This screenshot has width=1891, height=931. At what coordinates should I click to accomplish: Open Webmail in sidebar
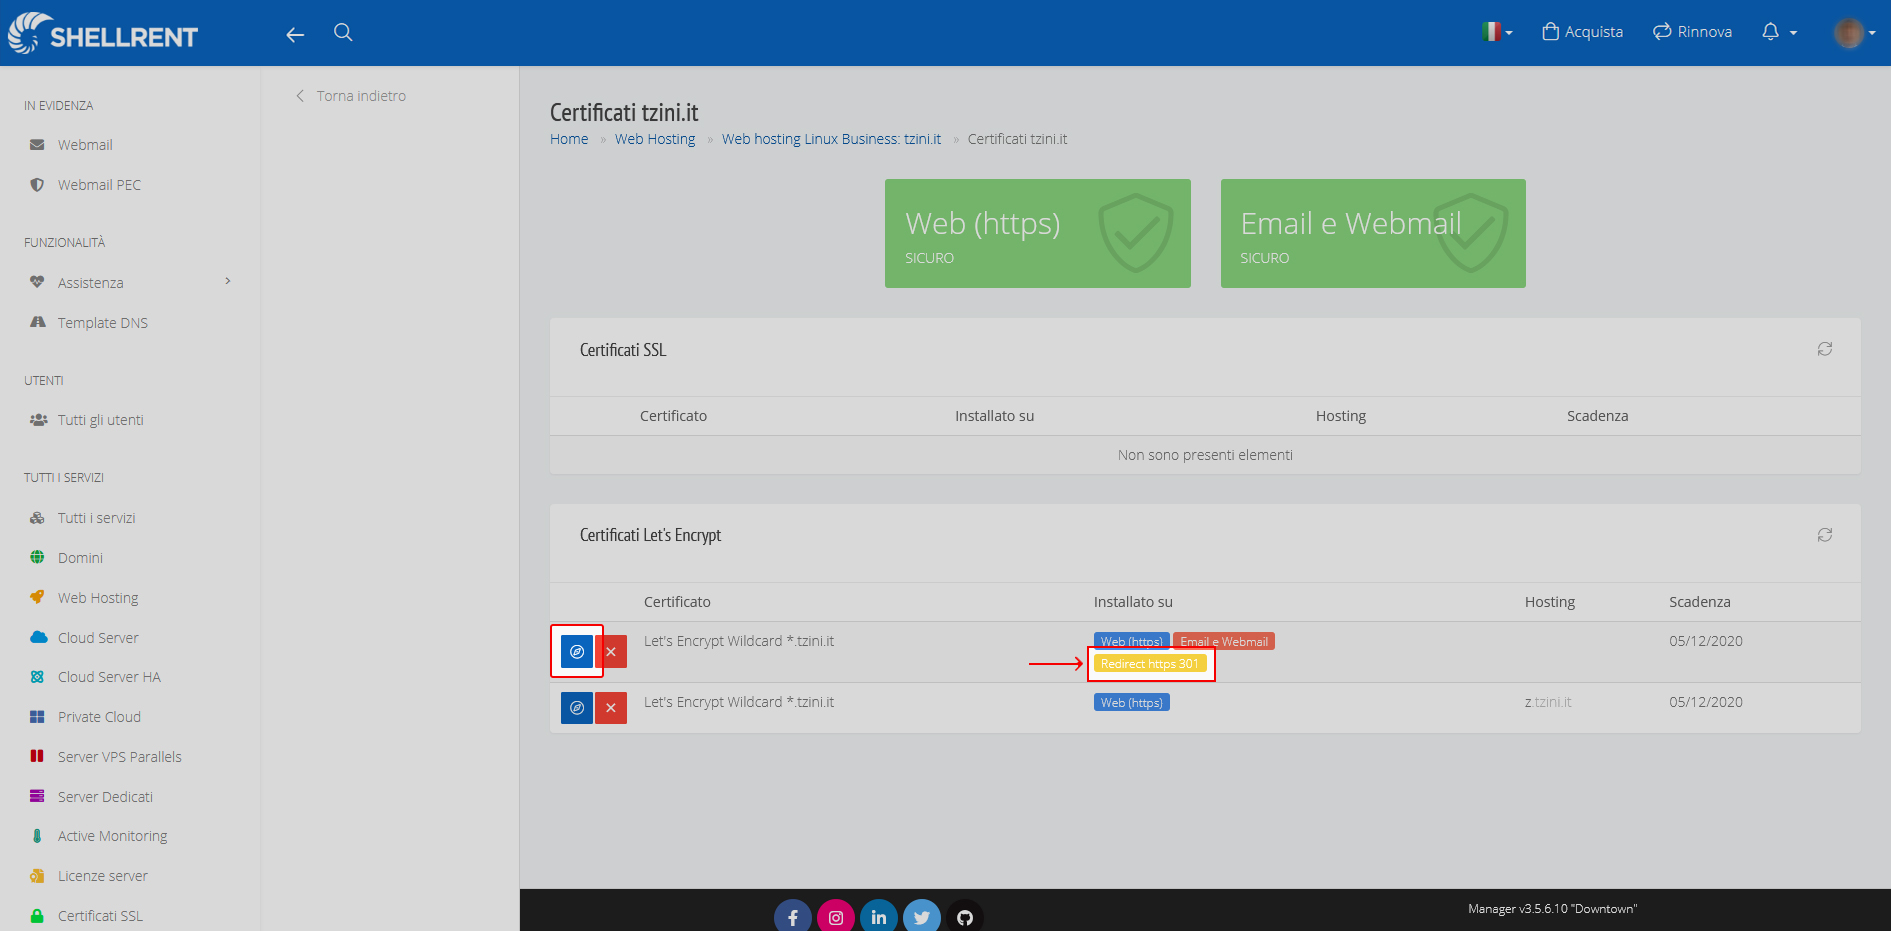tap(85, 145)
